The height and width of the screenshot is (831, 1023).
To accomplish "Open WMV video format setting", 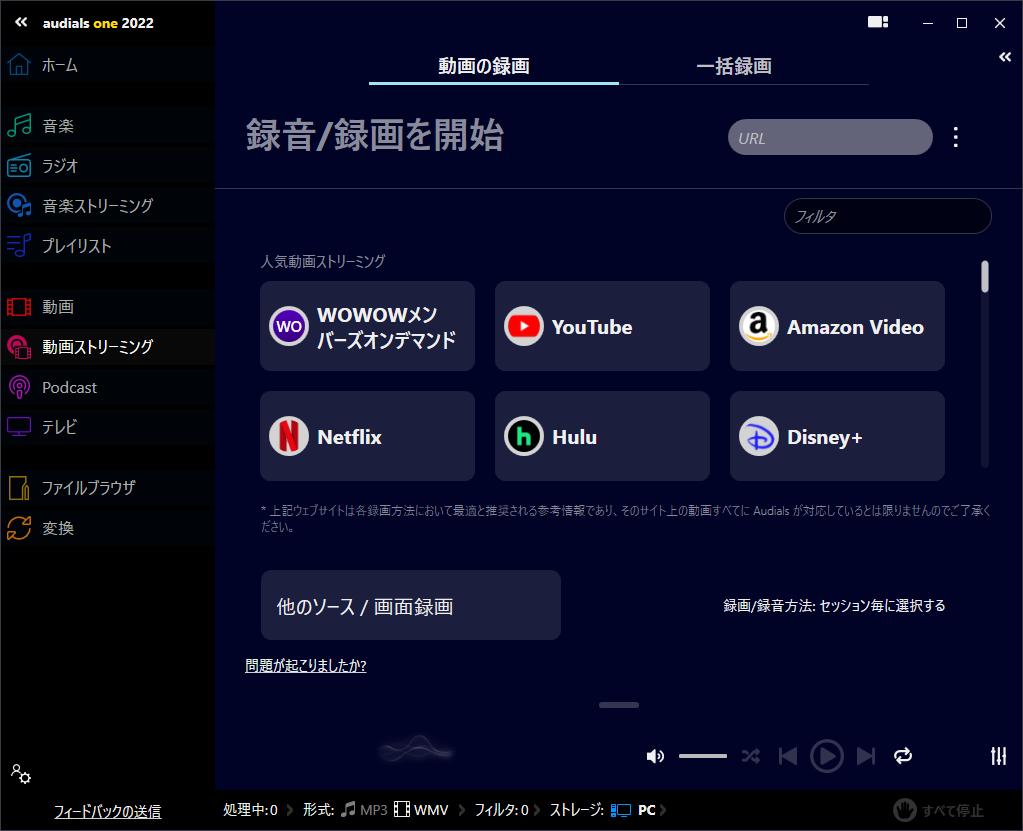I will pyautogui.click(x=421, y=810).
